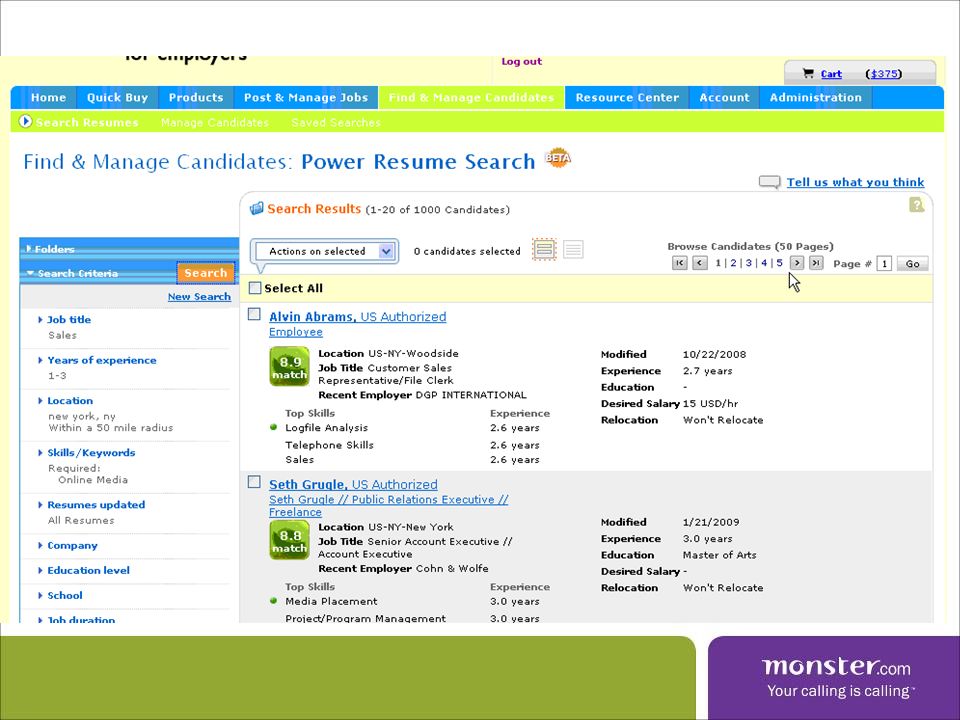Click Seth Grugle 8.8 match badge

pos(289,540)
